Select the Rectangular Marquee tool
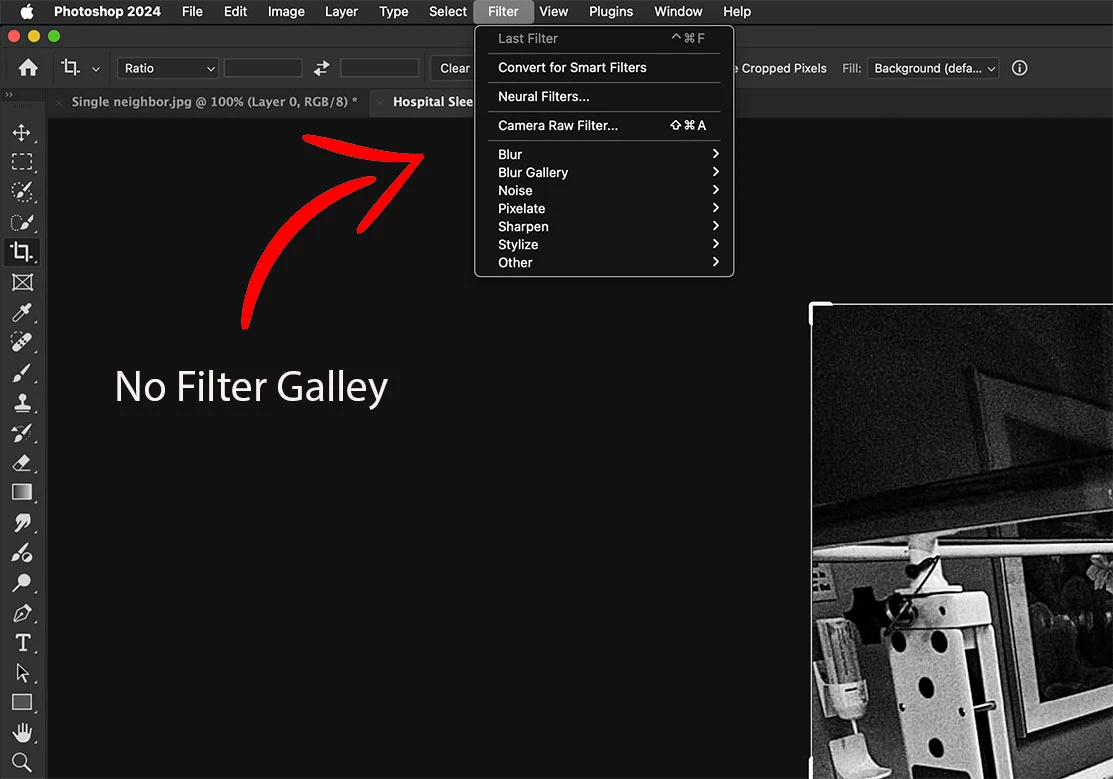1113x779 pixels. (21, 162)
